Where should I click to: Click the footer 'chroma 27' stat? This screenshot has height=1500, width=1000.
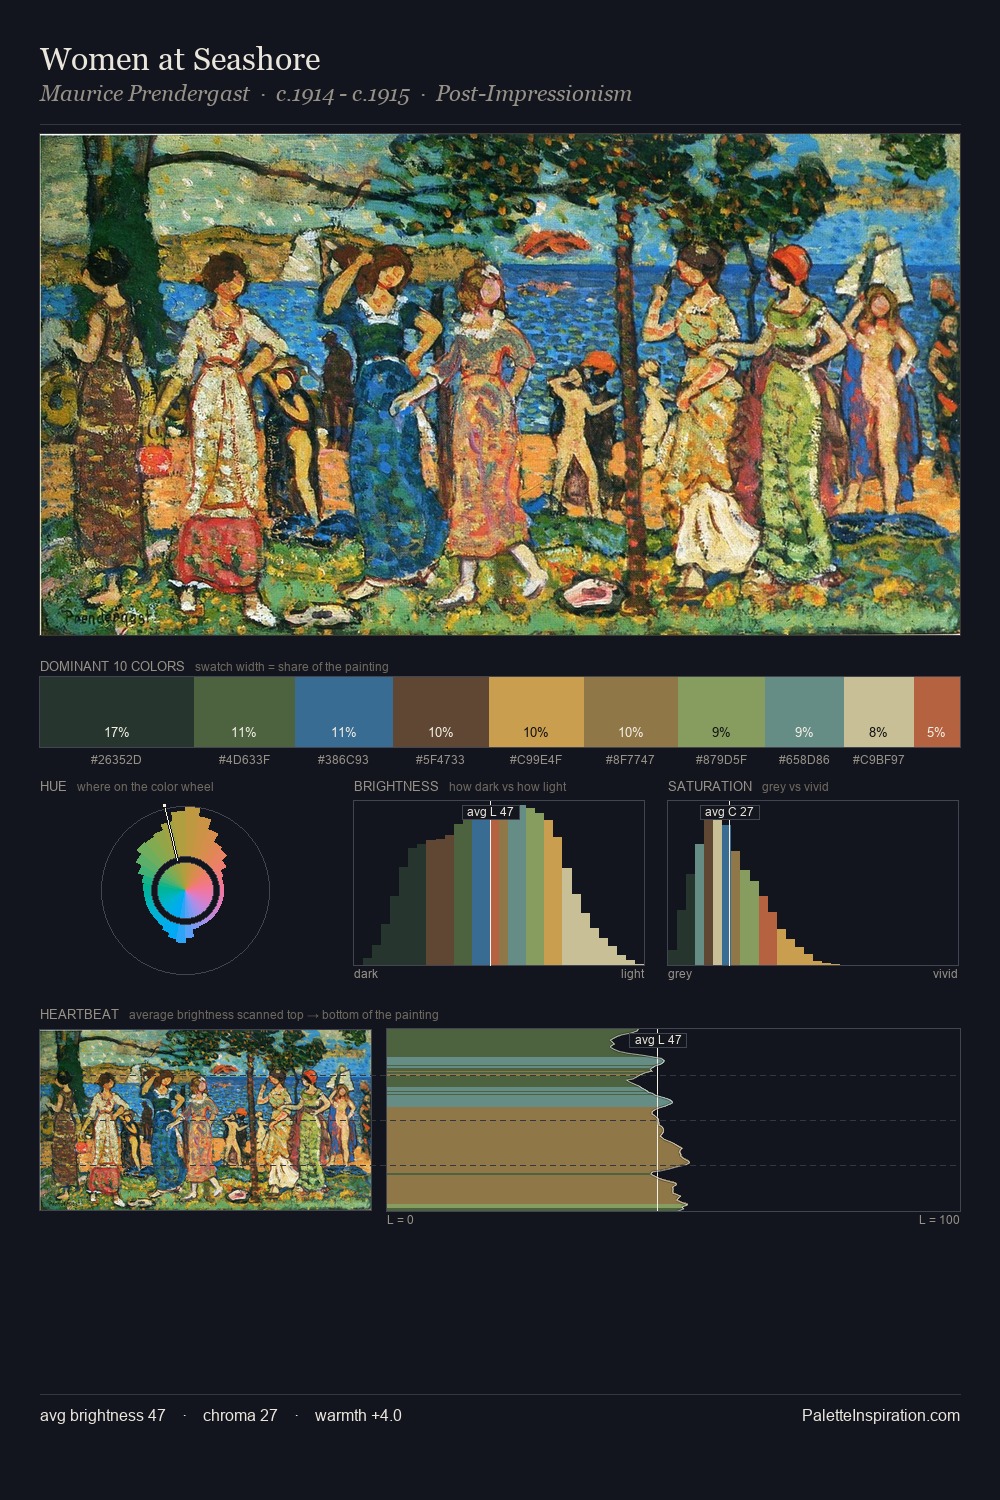click(240, 1415)
